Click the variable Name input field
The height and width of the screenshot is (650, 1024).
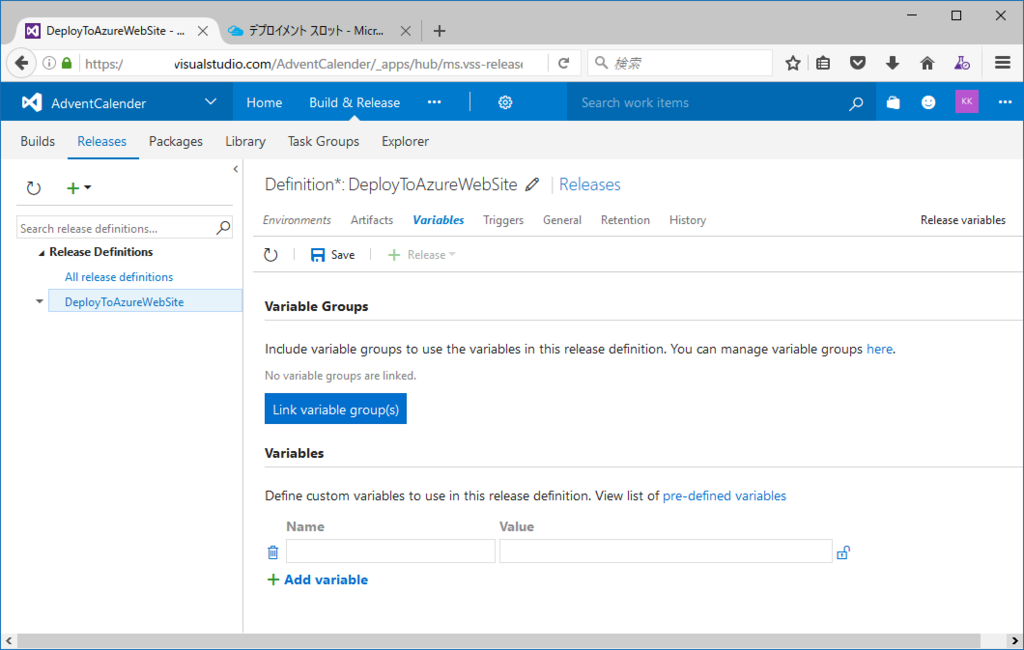pos(391,551)
